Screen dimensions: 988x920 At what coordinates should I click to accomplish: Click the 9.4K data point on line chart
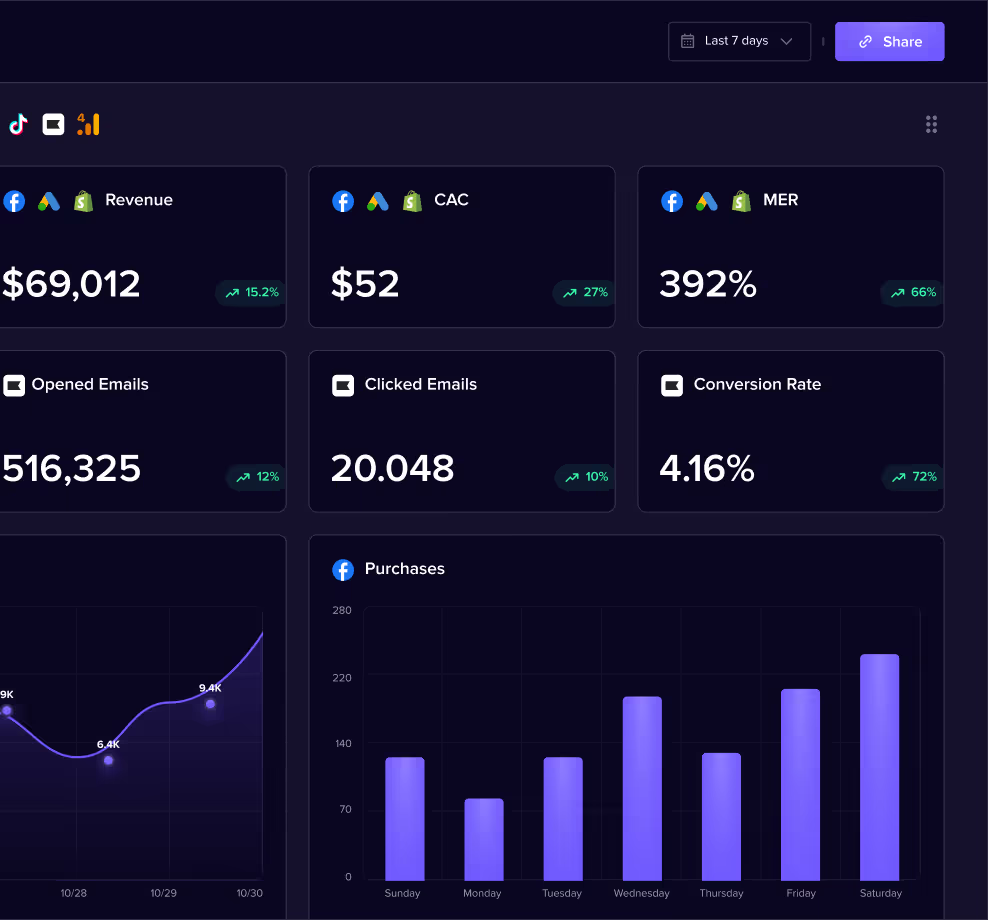210,704
